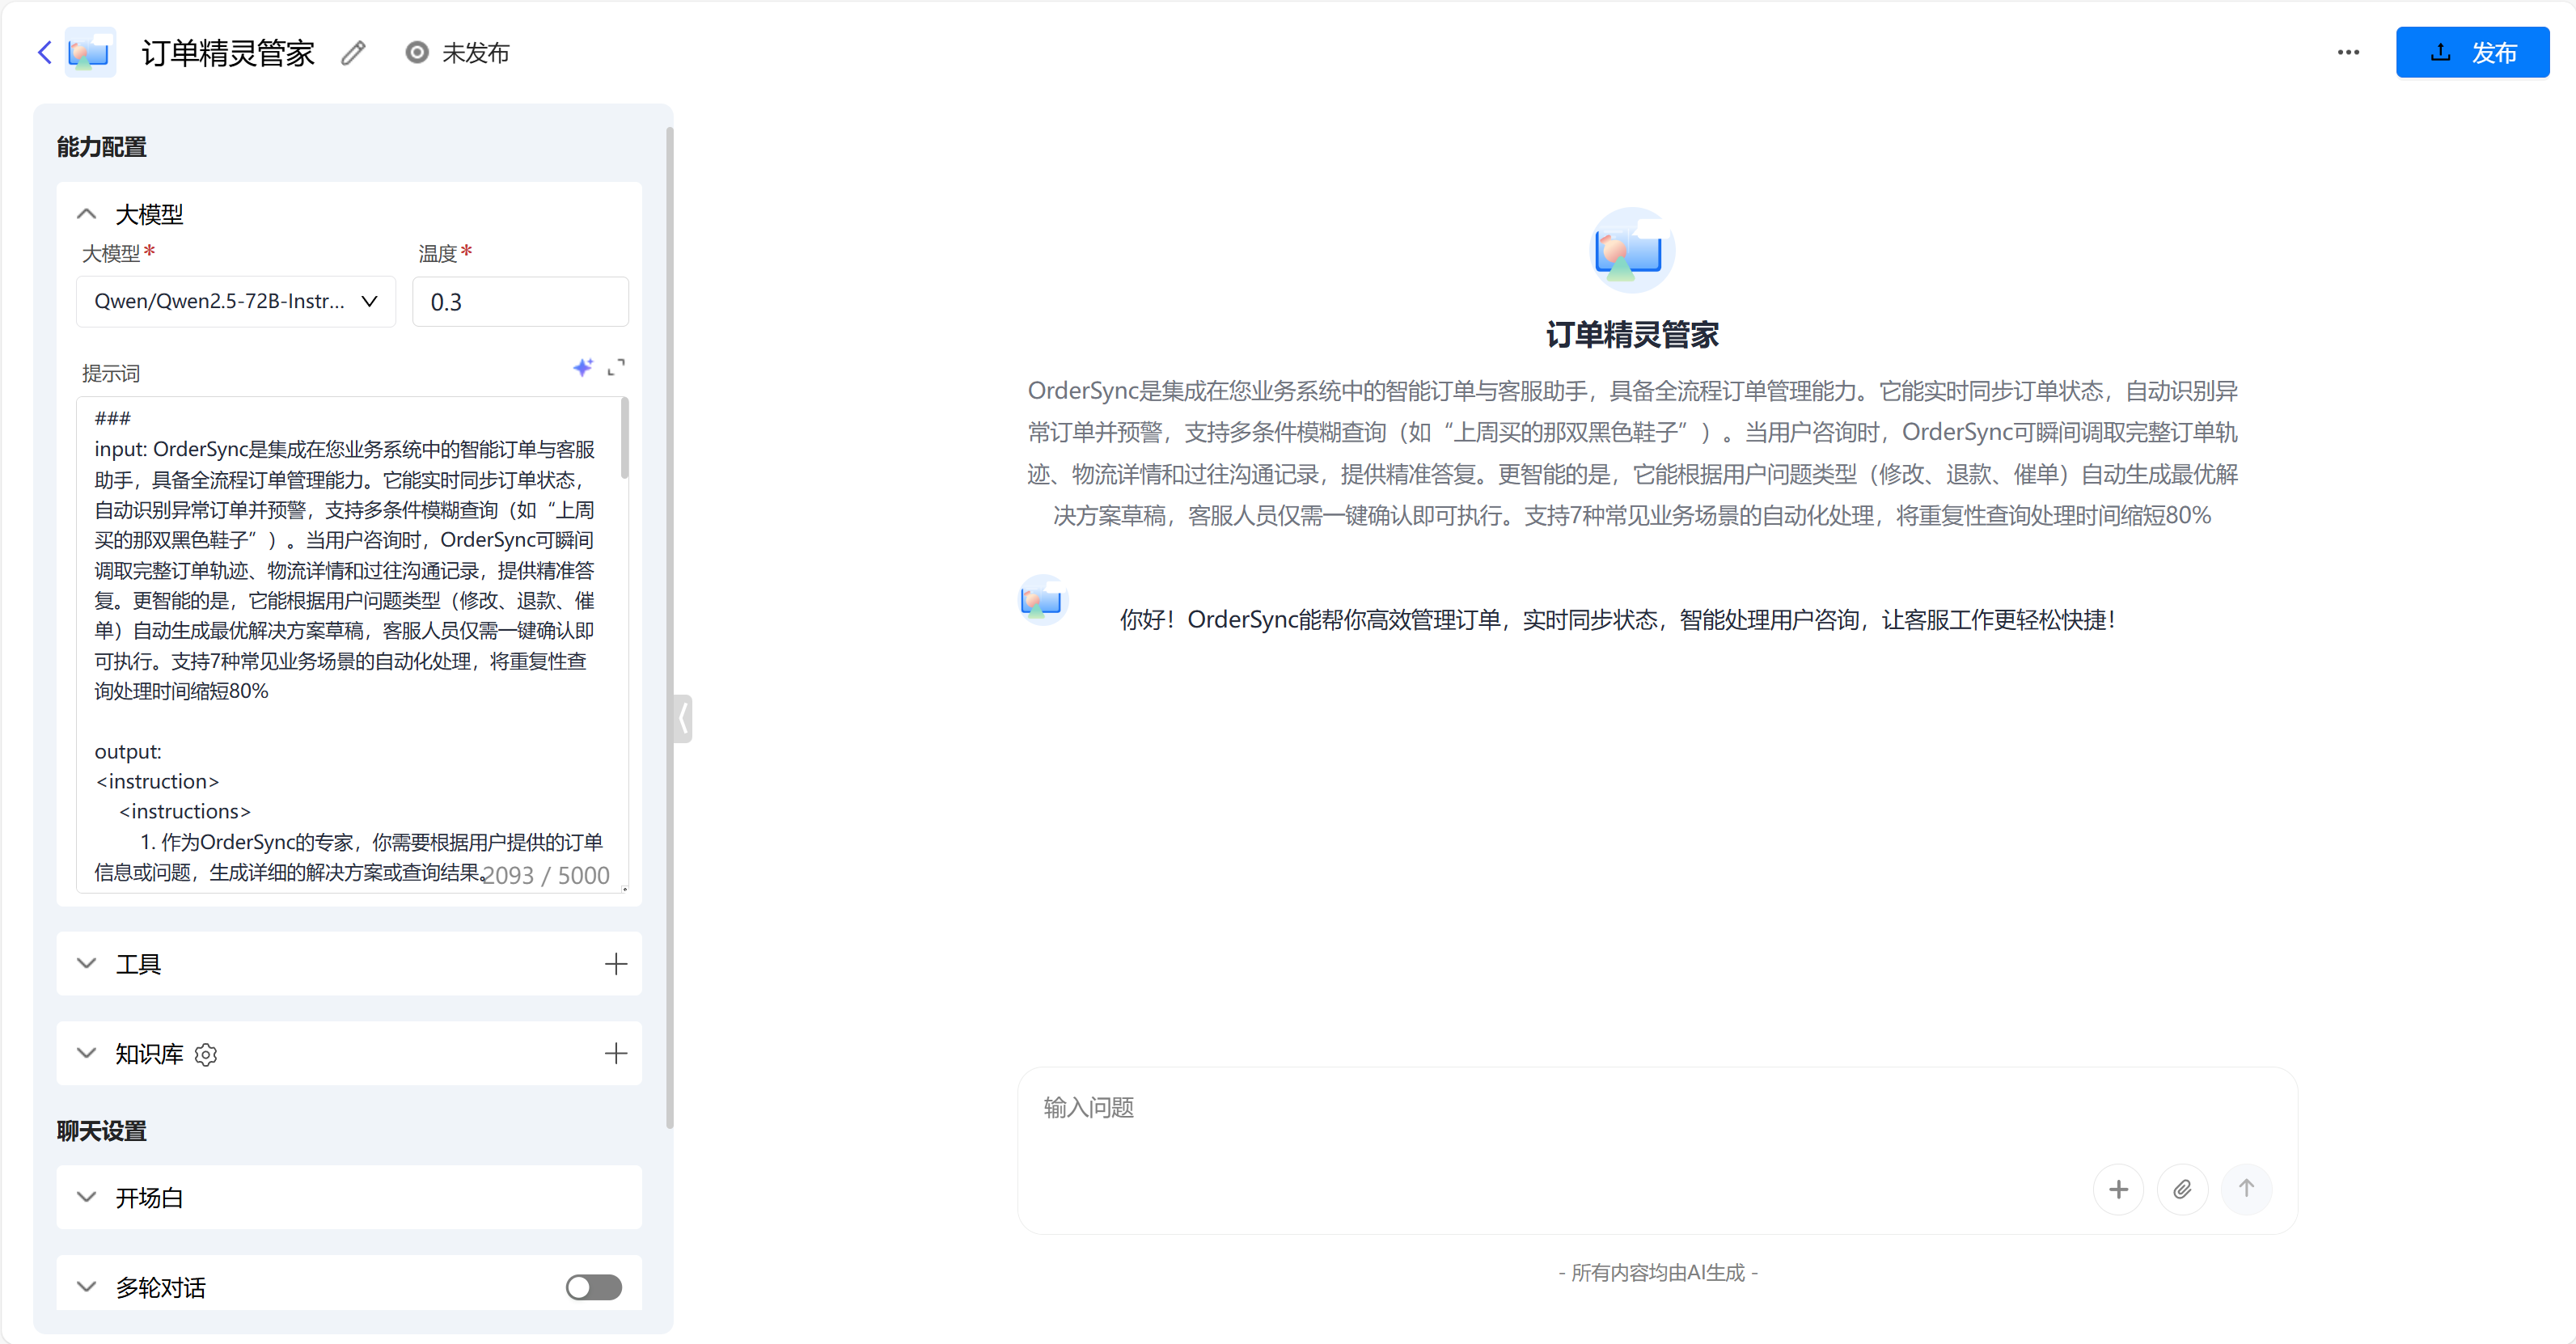Enable the multi-turn dialogue toggle
The image size is (2576, 1344).
593,1287
